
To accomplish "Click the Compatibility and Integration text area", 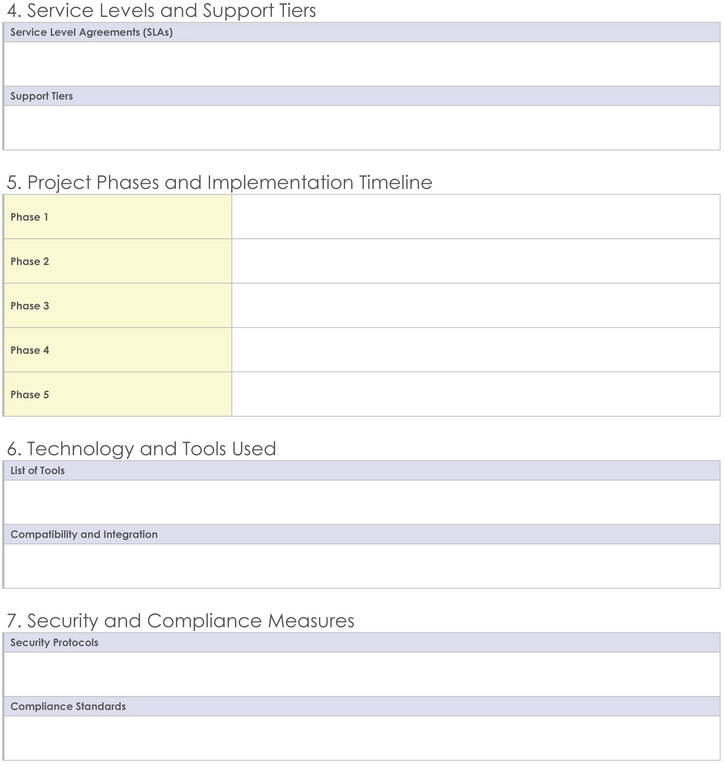I will point(362,566).
